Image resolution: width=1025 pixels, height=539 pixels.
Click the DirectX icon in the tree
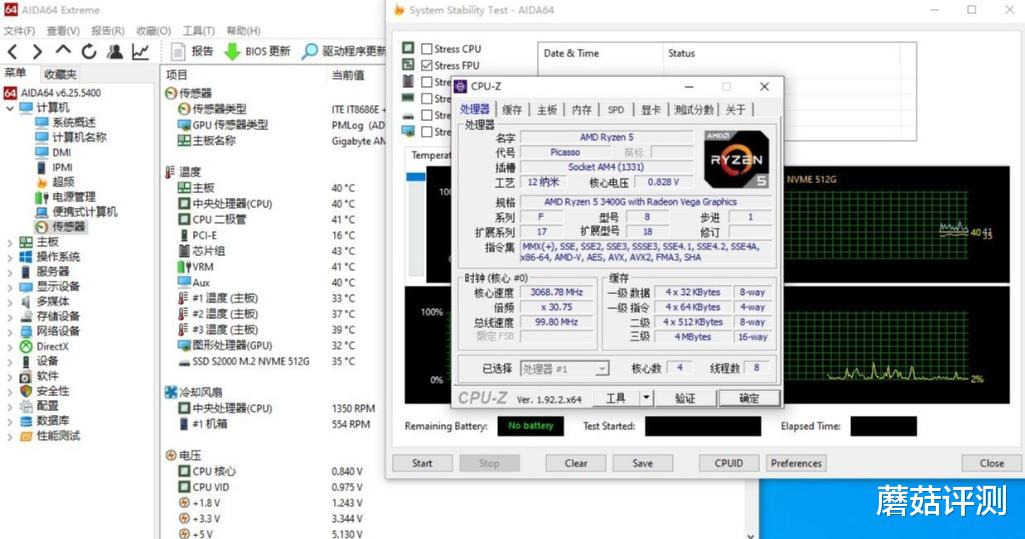[25, 346]
